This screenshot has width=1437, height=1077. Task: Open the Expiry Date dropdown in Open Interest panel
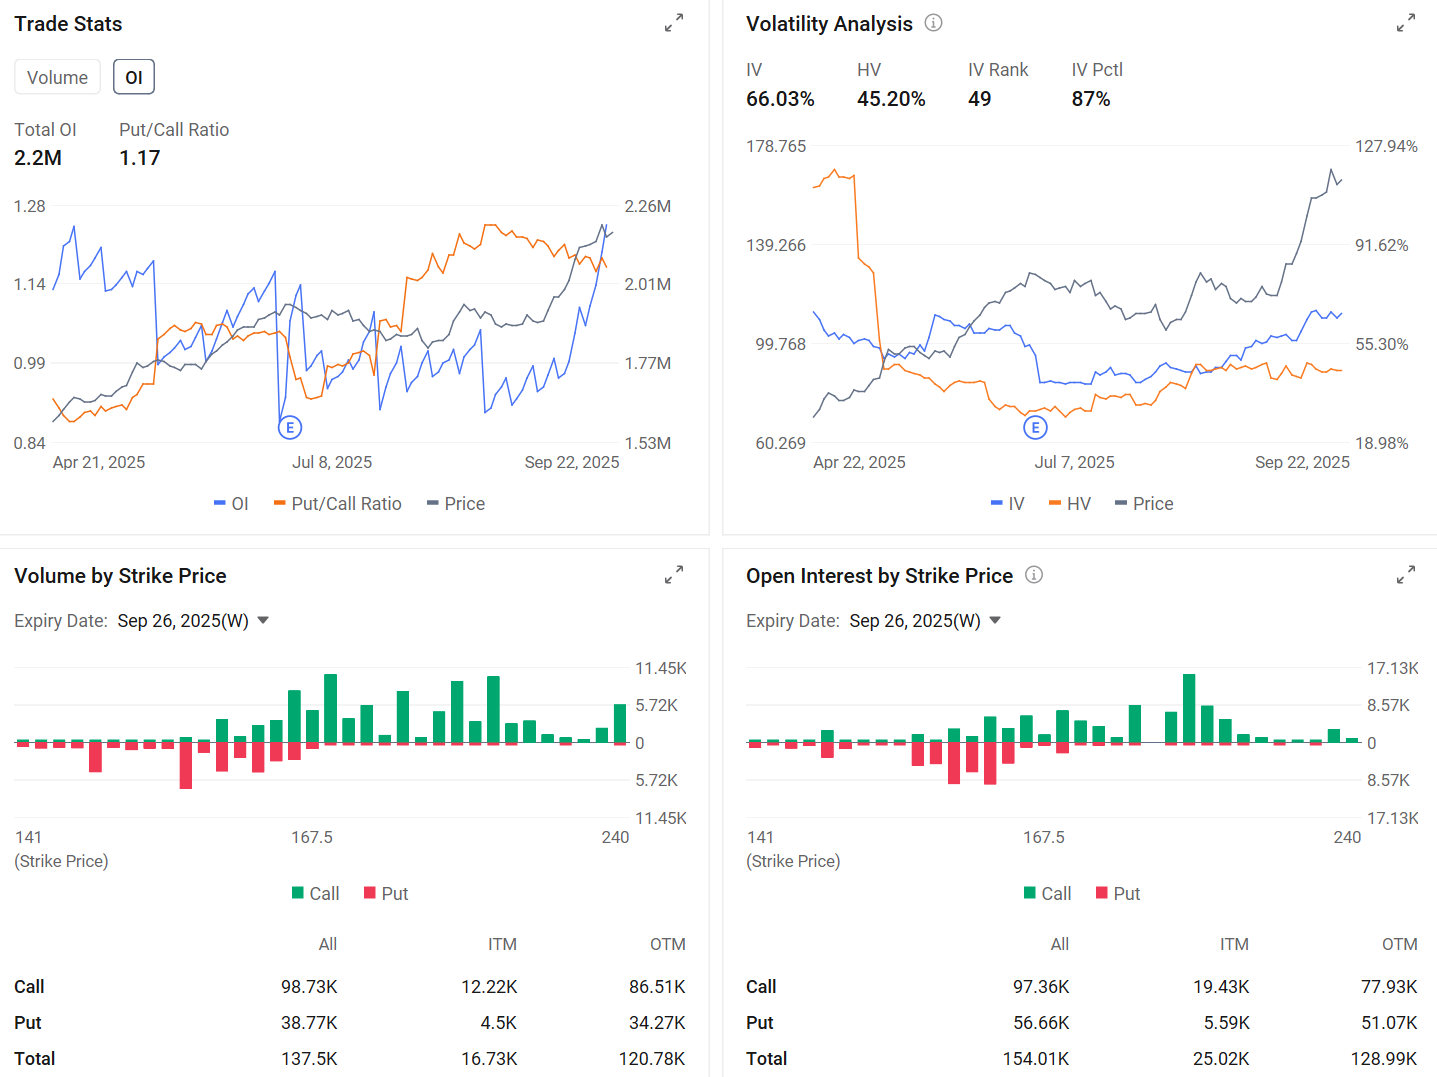[925, 620]
